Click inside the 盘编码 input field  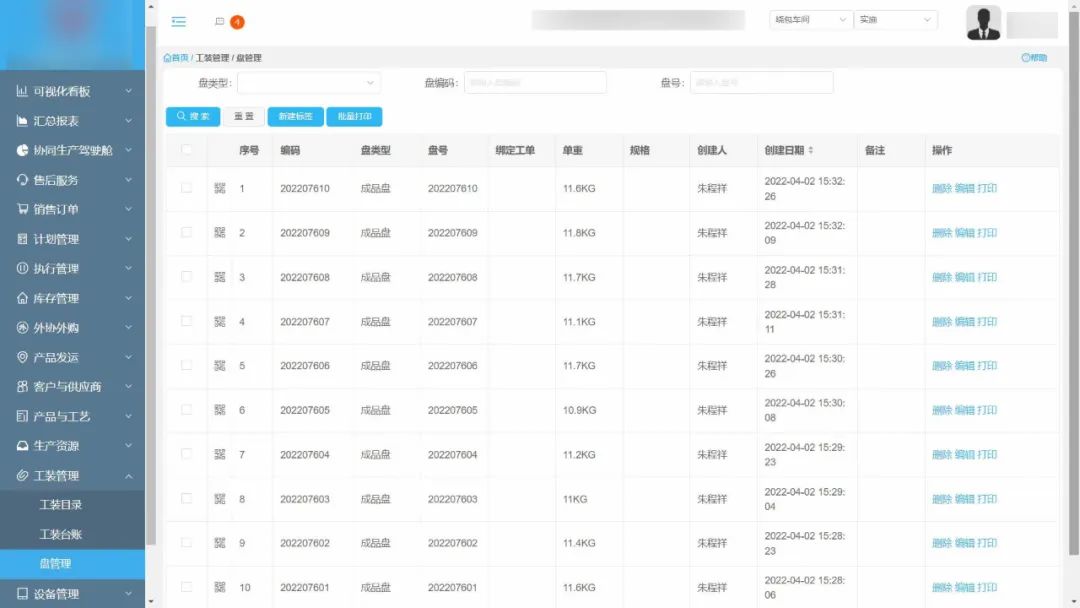[535, 82]
